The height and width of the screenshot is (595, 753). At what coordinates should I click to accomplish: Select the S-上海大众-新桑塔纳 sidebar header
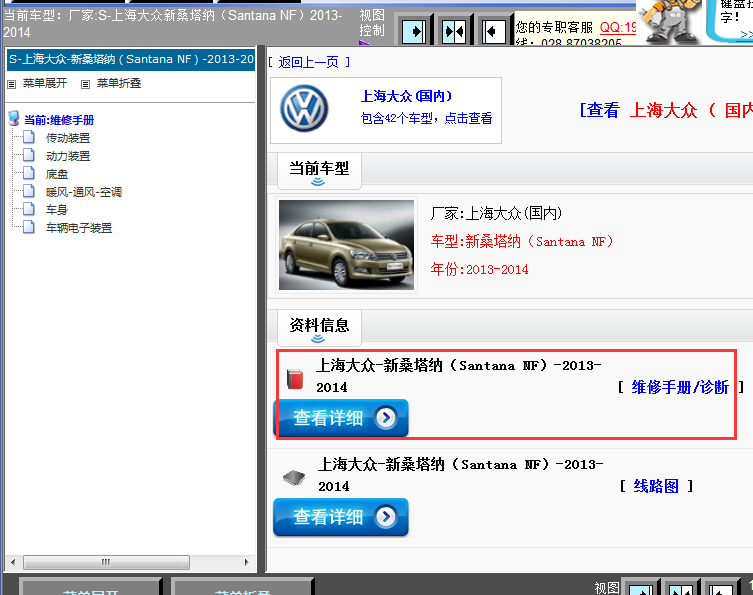pyautogui.click(x=131, y=60)
